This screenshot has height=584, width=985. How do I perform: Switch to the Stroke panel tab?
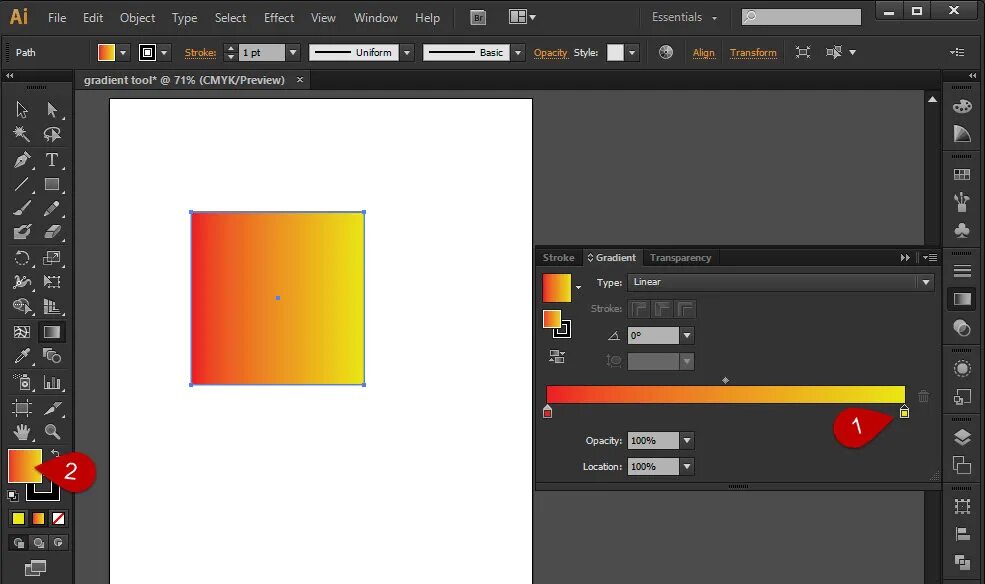pos(558,257)
